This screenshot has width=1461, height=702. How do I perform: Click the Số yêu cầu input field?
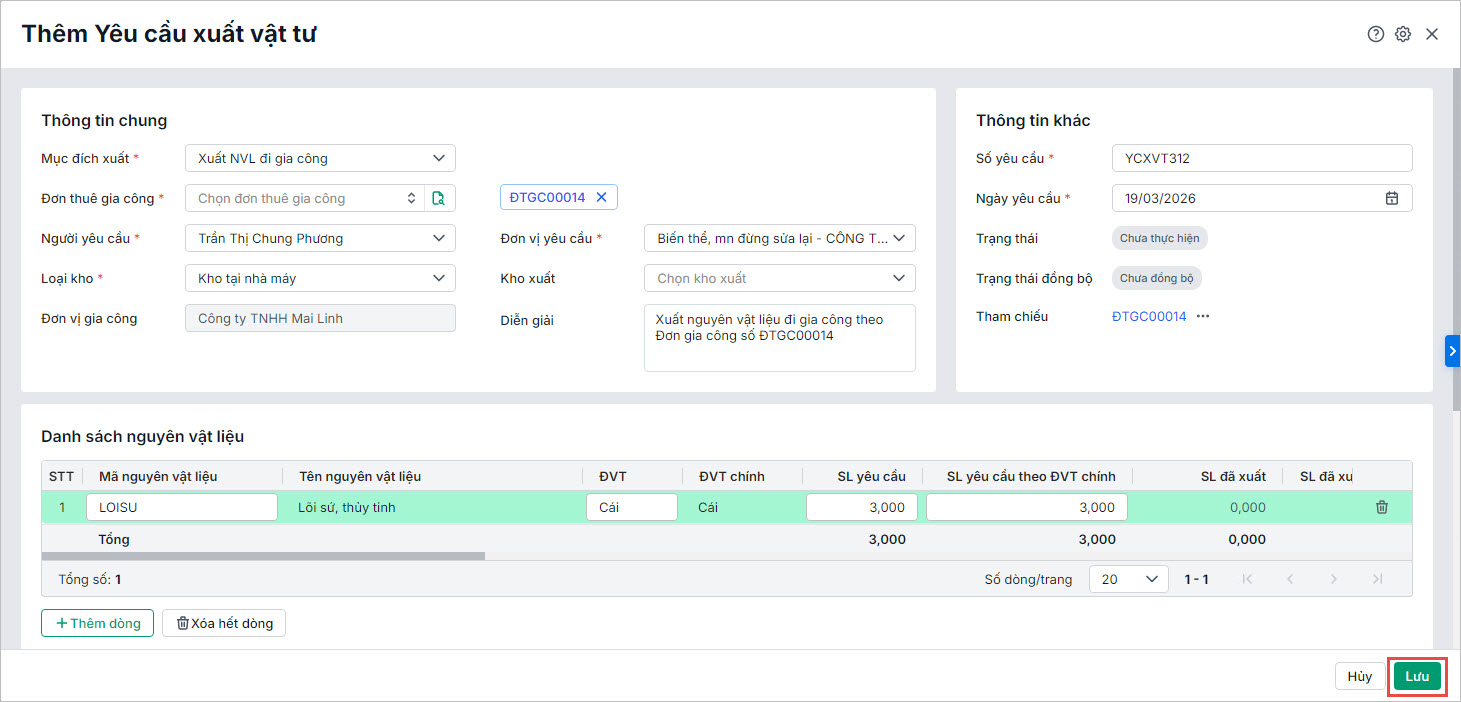coord(1261,158)
